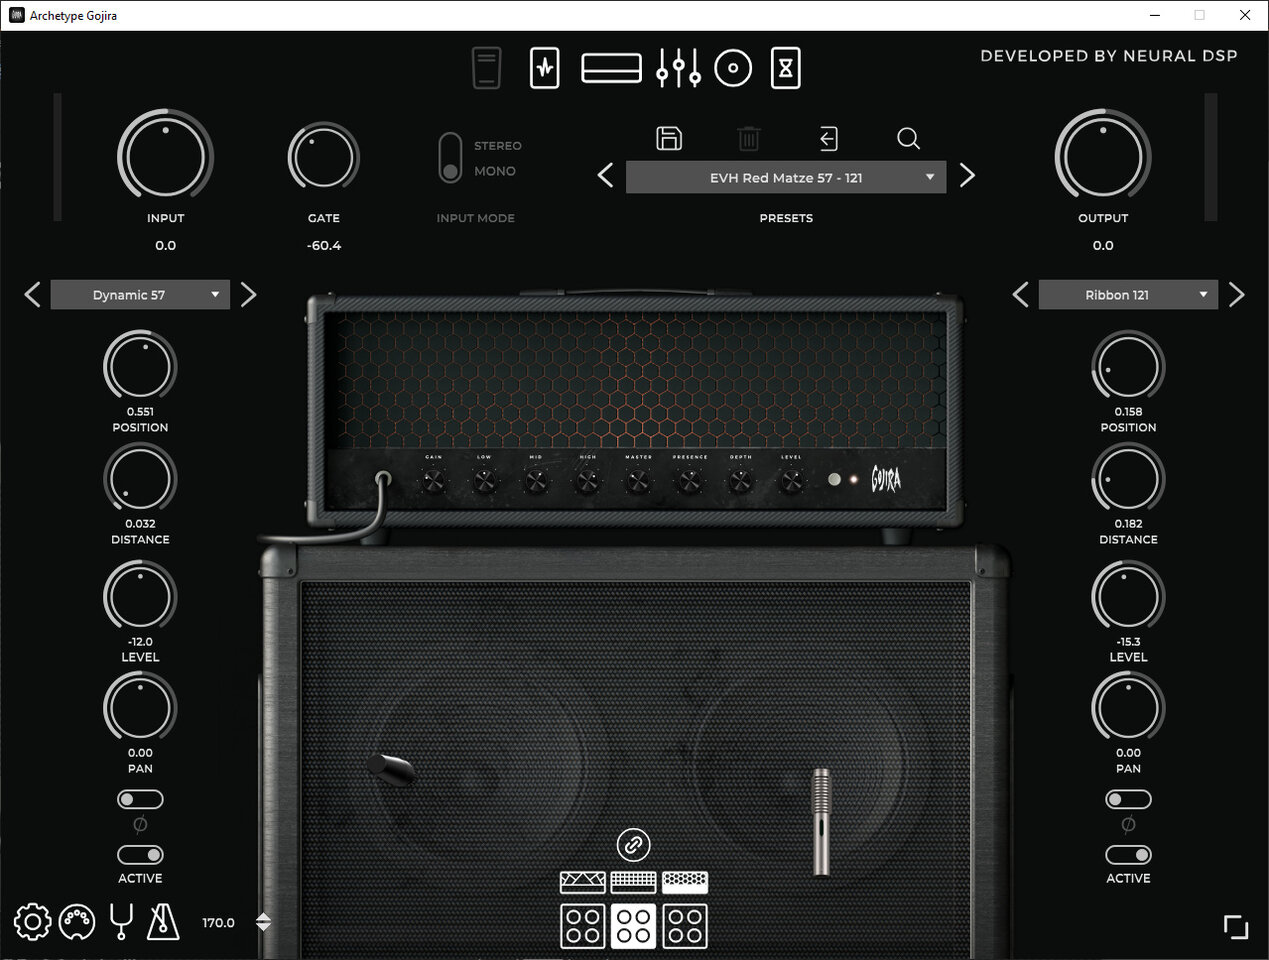
Task: Click the Ribbon 121 DISTANCE knob
Action: click(x=1128, y=479)
